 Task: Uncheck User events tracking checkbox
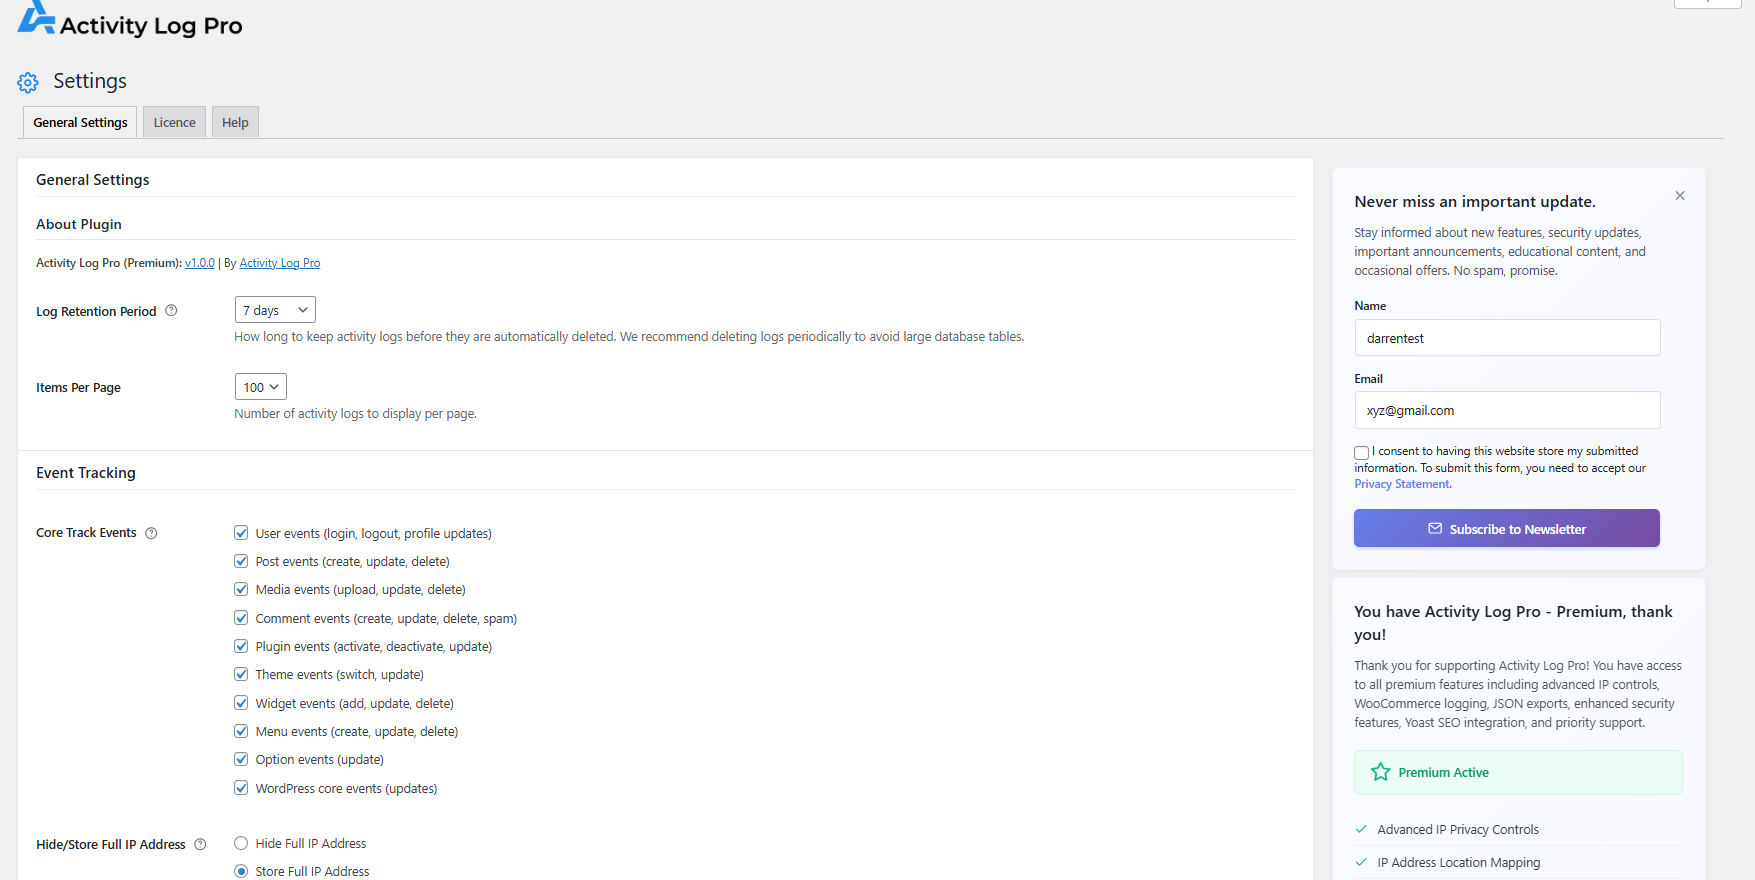pyautogui.click(x=241, y=533)
